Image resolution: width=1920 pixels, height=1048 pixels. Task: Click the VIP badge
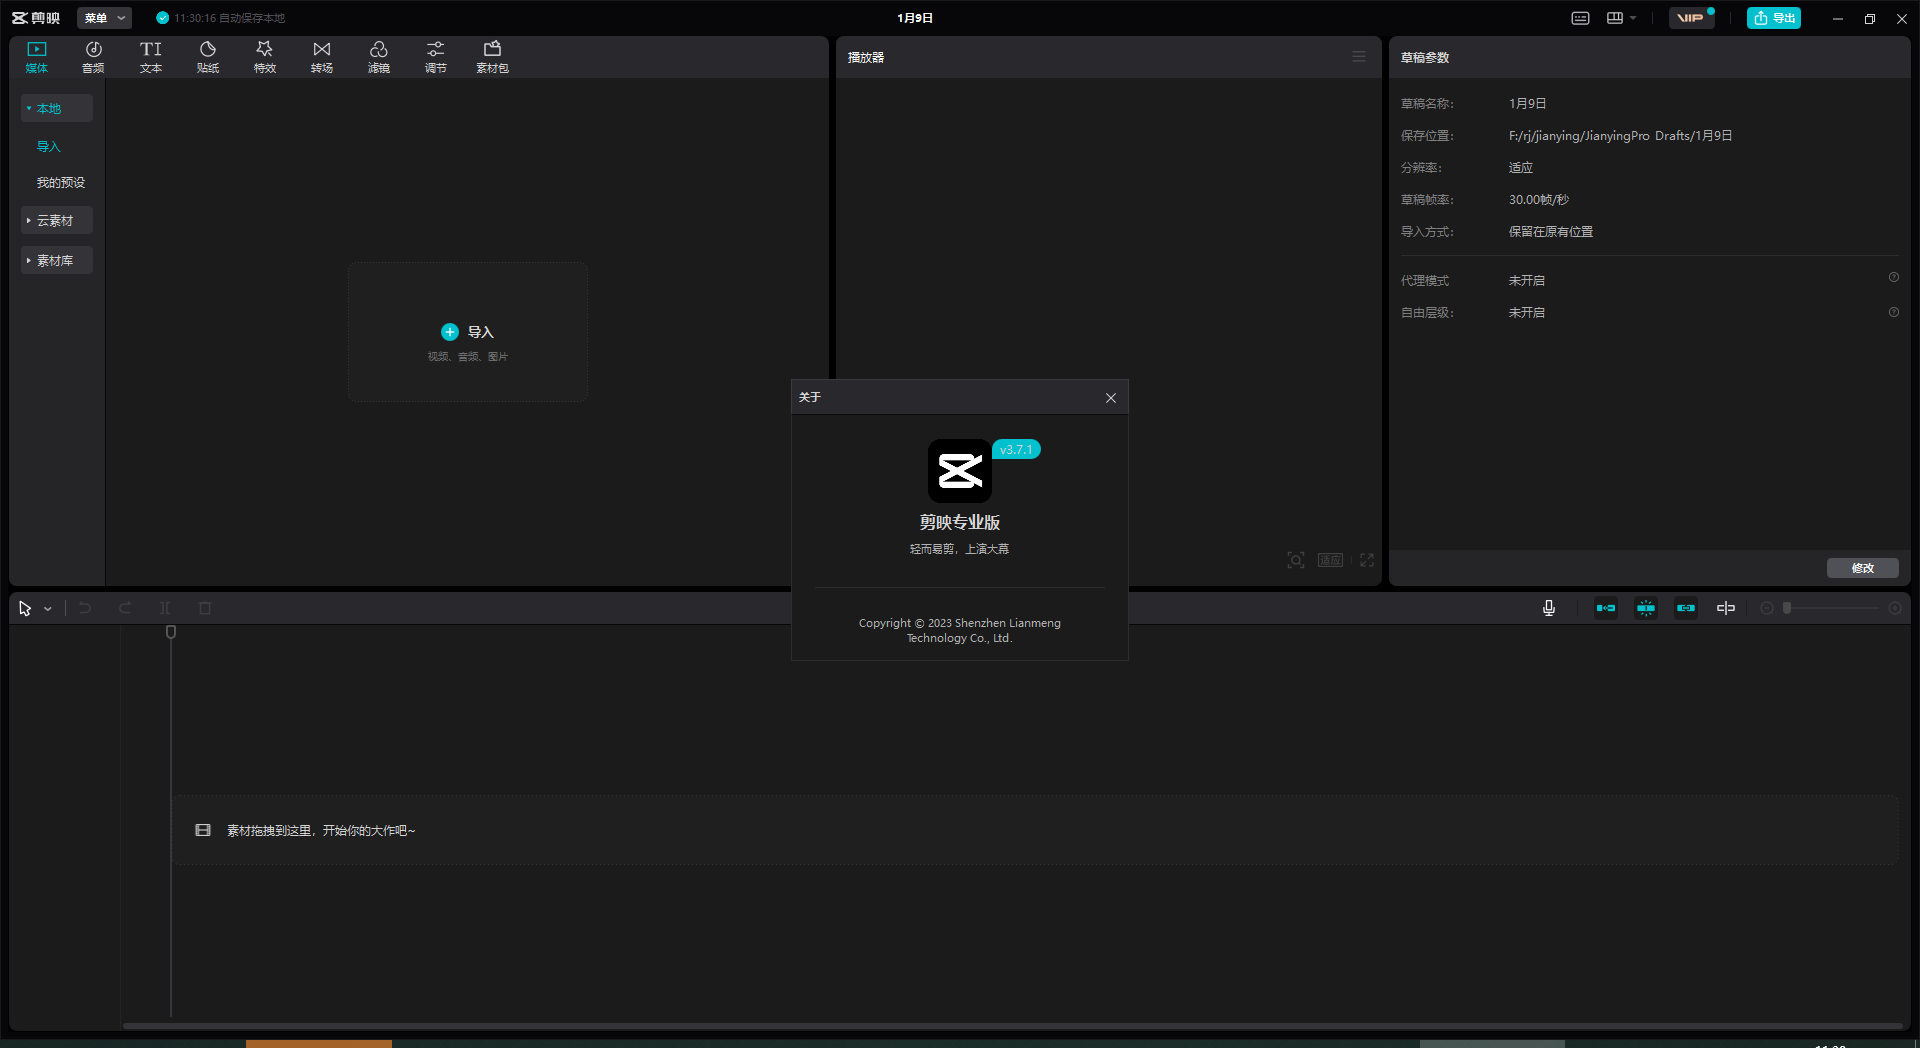coord(1692,18)
